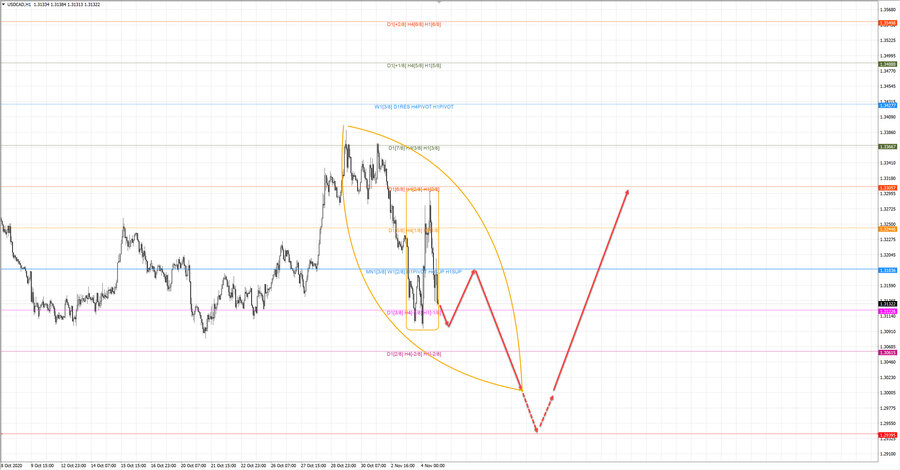Viewport: 900px width, 470px height.
Task: Click the 1.35680 price scale value
Action: [x=887, y=9]
